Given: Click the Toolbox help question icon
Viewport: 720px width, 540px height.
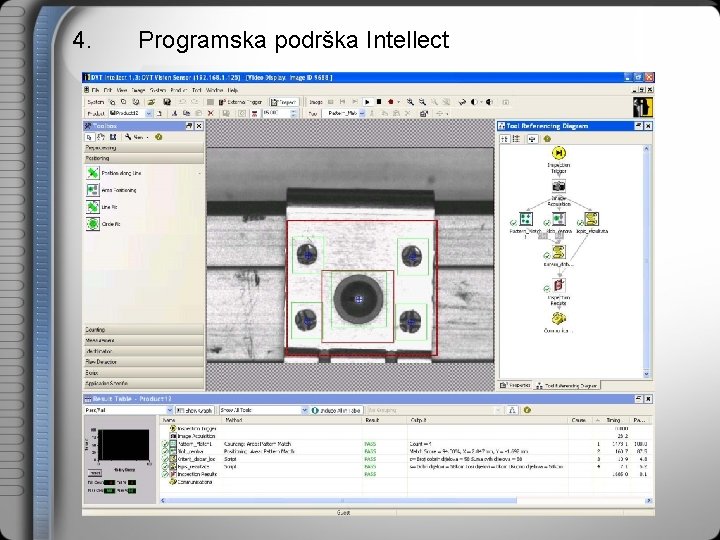Looking at the screenshot, I should [x=158, y=137].
